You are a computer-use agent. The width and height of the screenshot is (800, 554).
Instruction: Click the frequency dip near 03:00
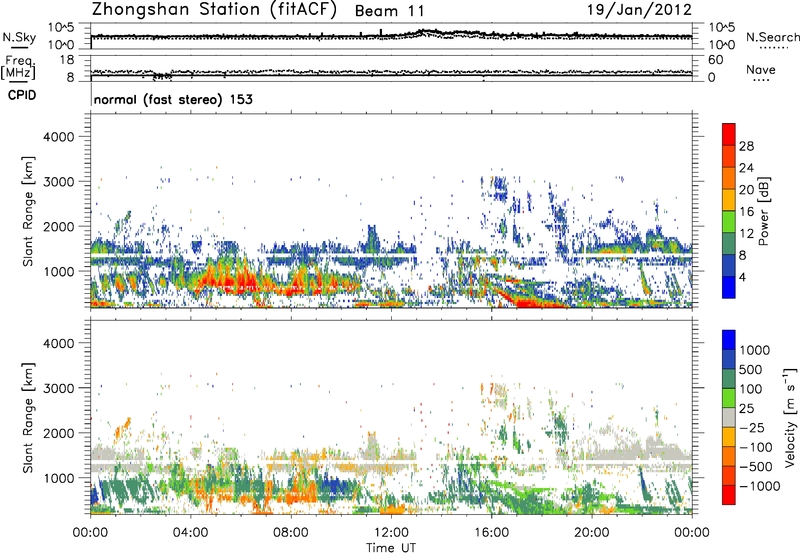162,77
